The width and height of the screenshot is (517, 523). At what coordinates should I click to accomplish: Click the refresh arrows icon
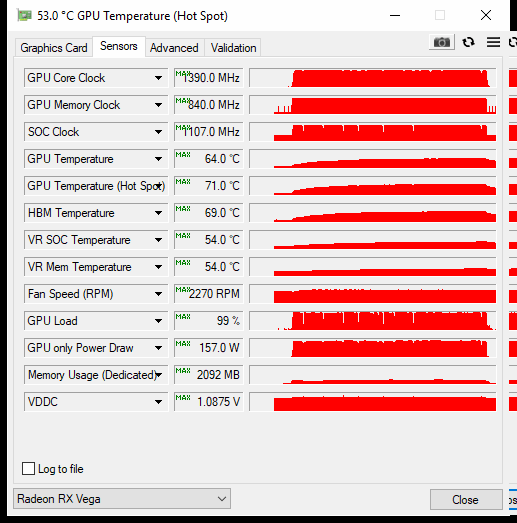point(468,42)
